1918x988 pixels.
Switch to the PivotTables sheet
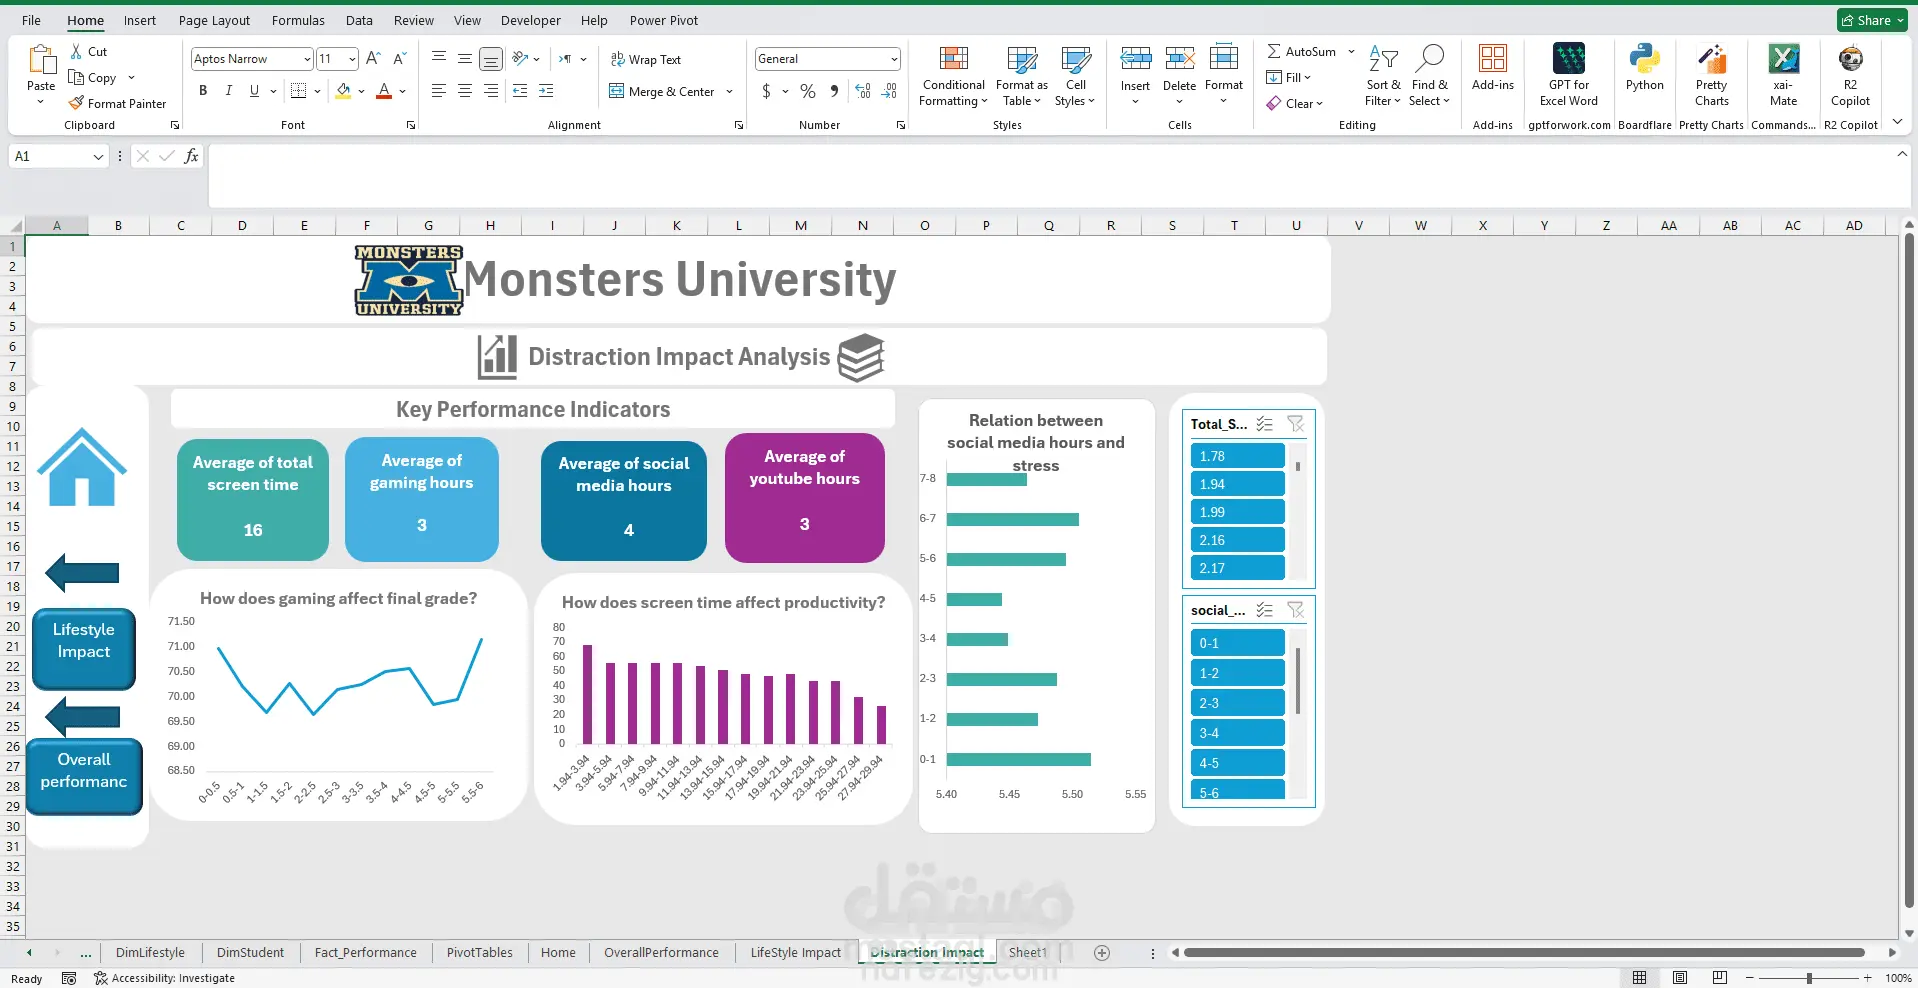pos(480,952)
